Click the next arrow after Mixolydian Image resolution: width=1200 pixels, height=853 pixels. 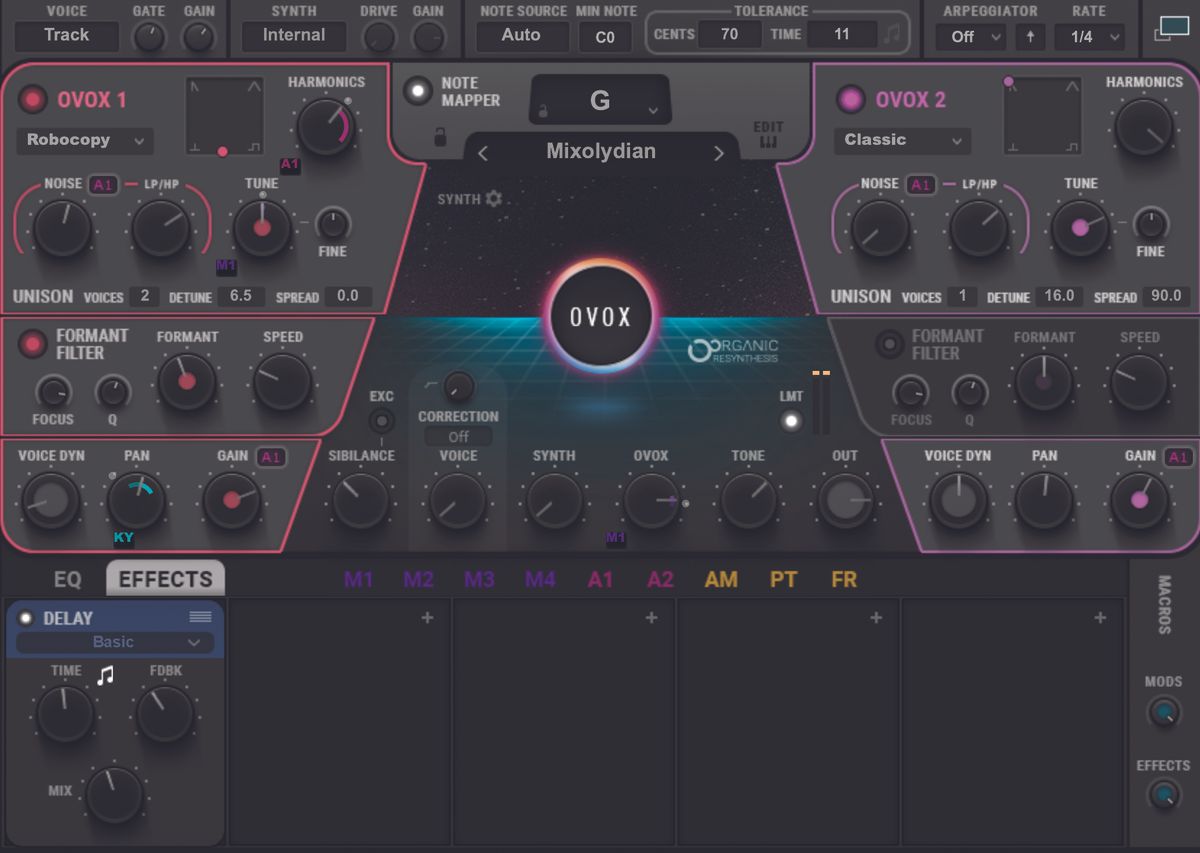tap(718, 151)
